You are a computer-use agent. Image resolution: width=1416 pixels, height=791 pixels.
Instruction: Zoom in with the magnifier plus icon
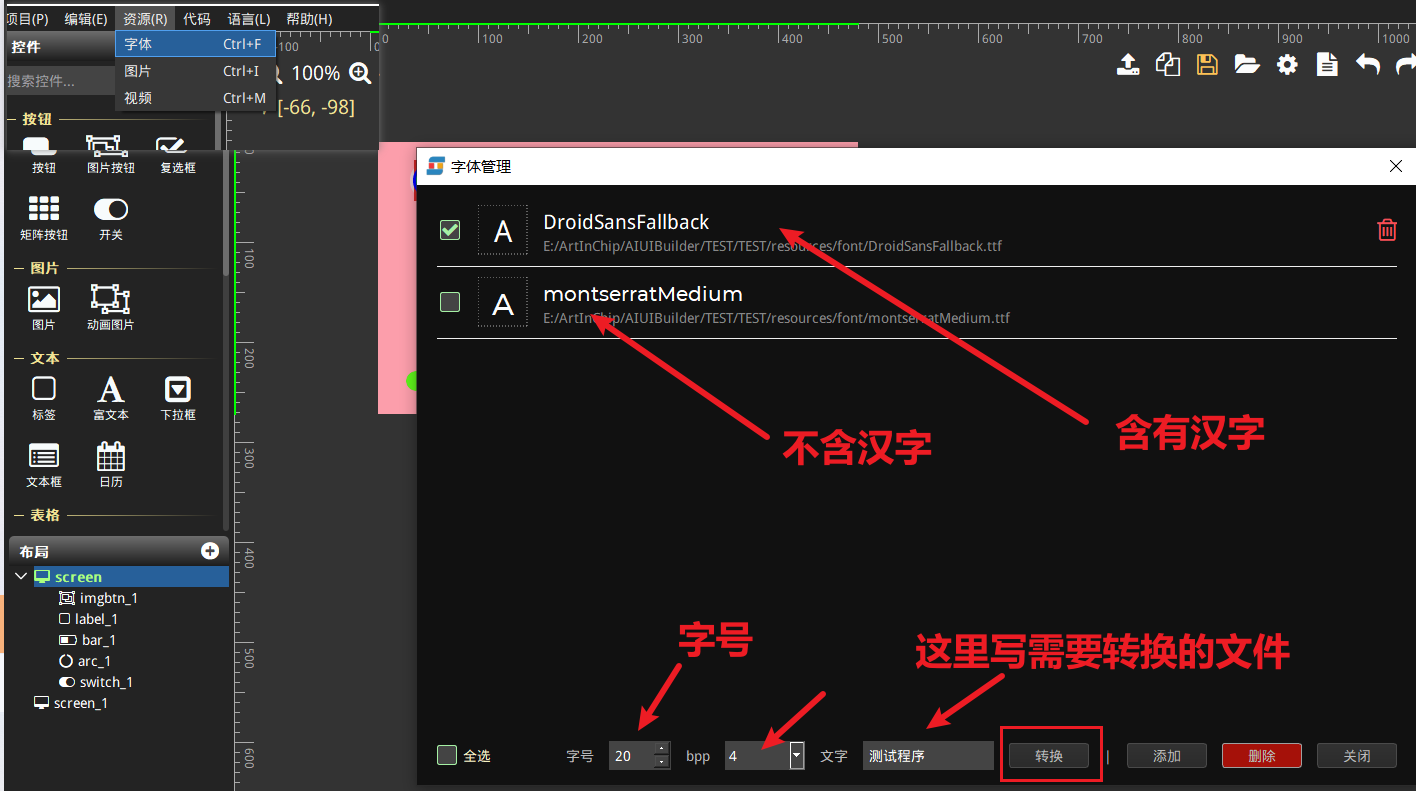[360, 73]
